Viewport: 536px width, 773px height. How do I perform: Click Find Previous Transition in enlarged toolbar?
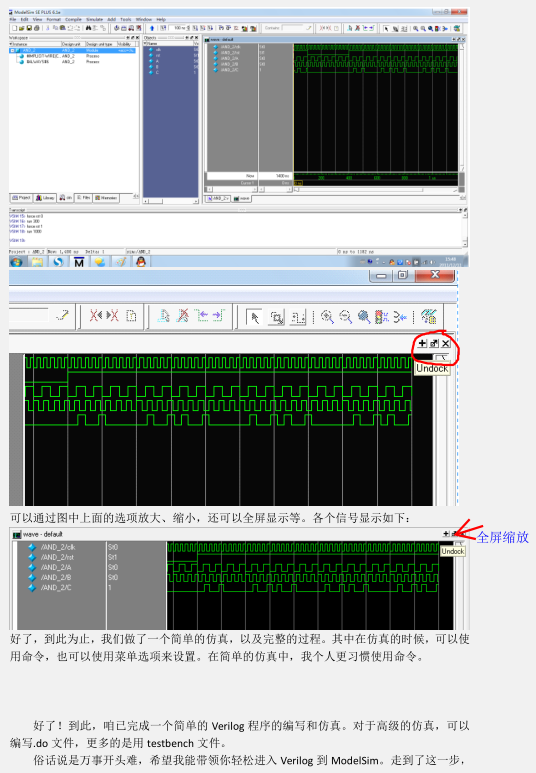[201, 316]
